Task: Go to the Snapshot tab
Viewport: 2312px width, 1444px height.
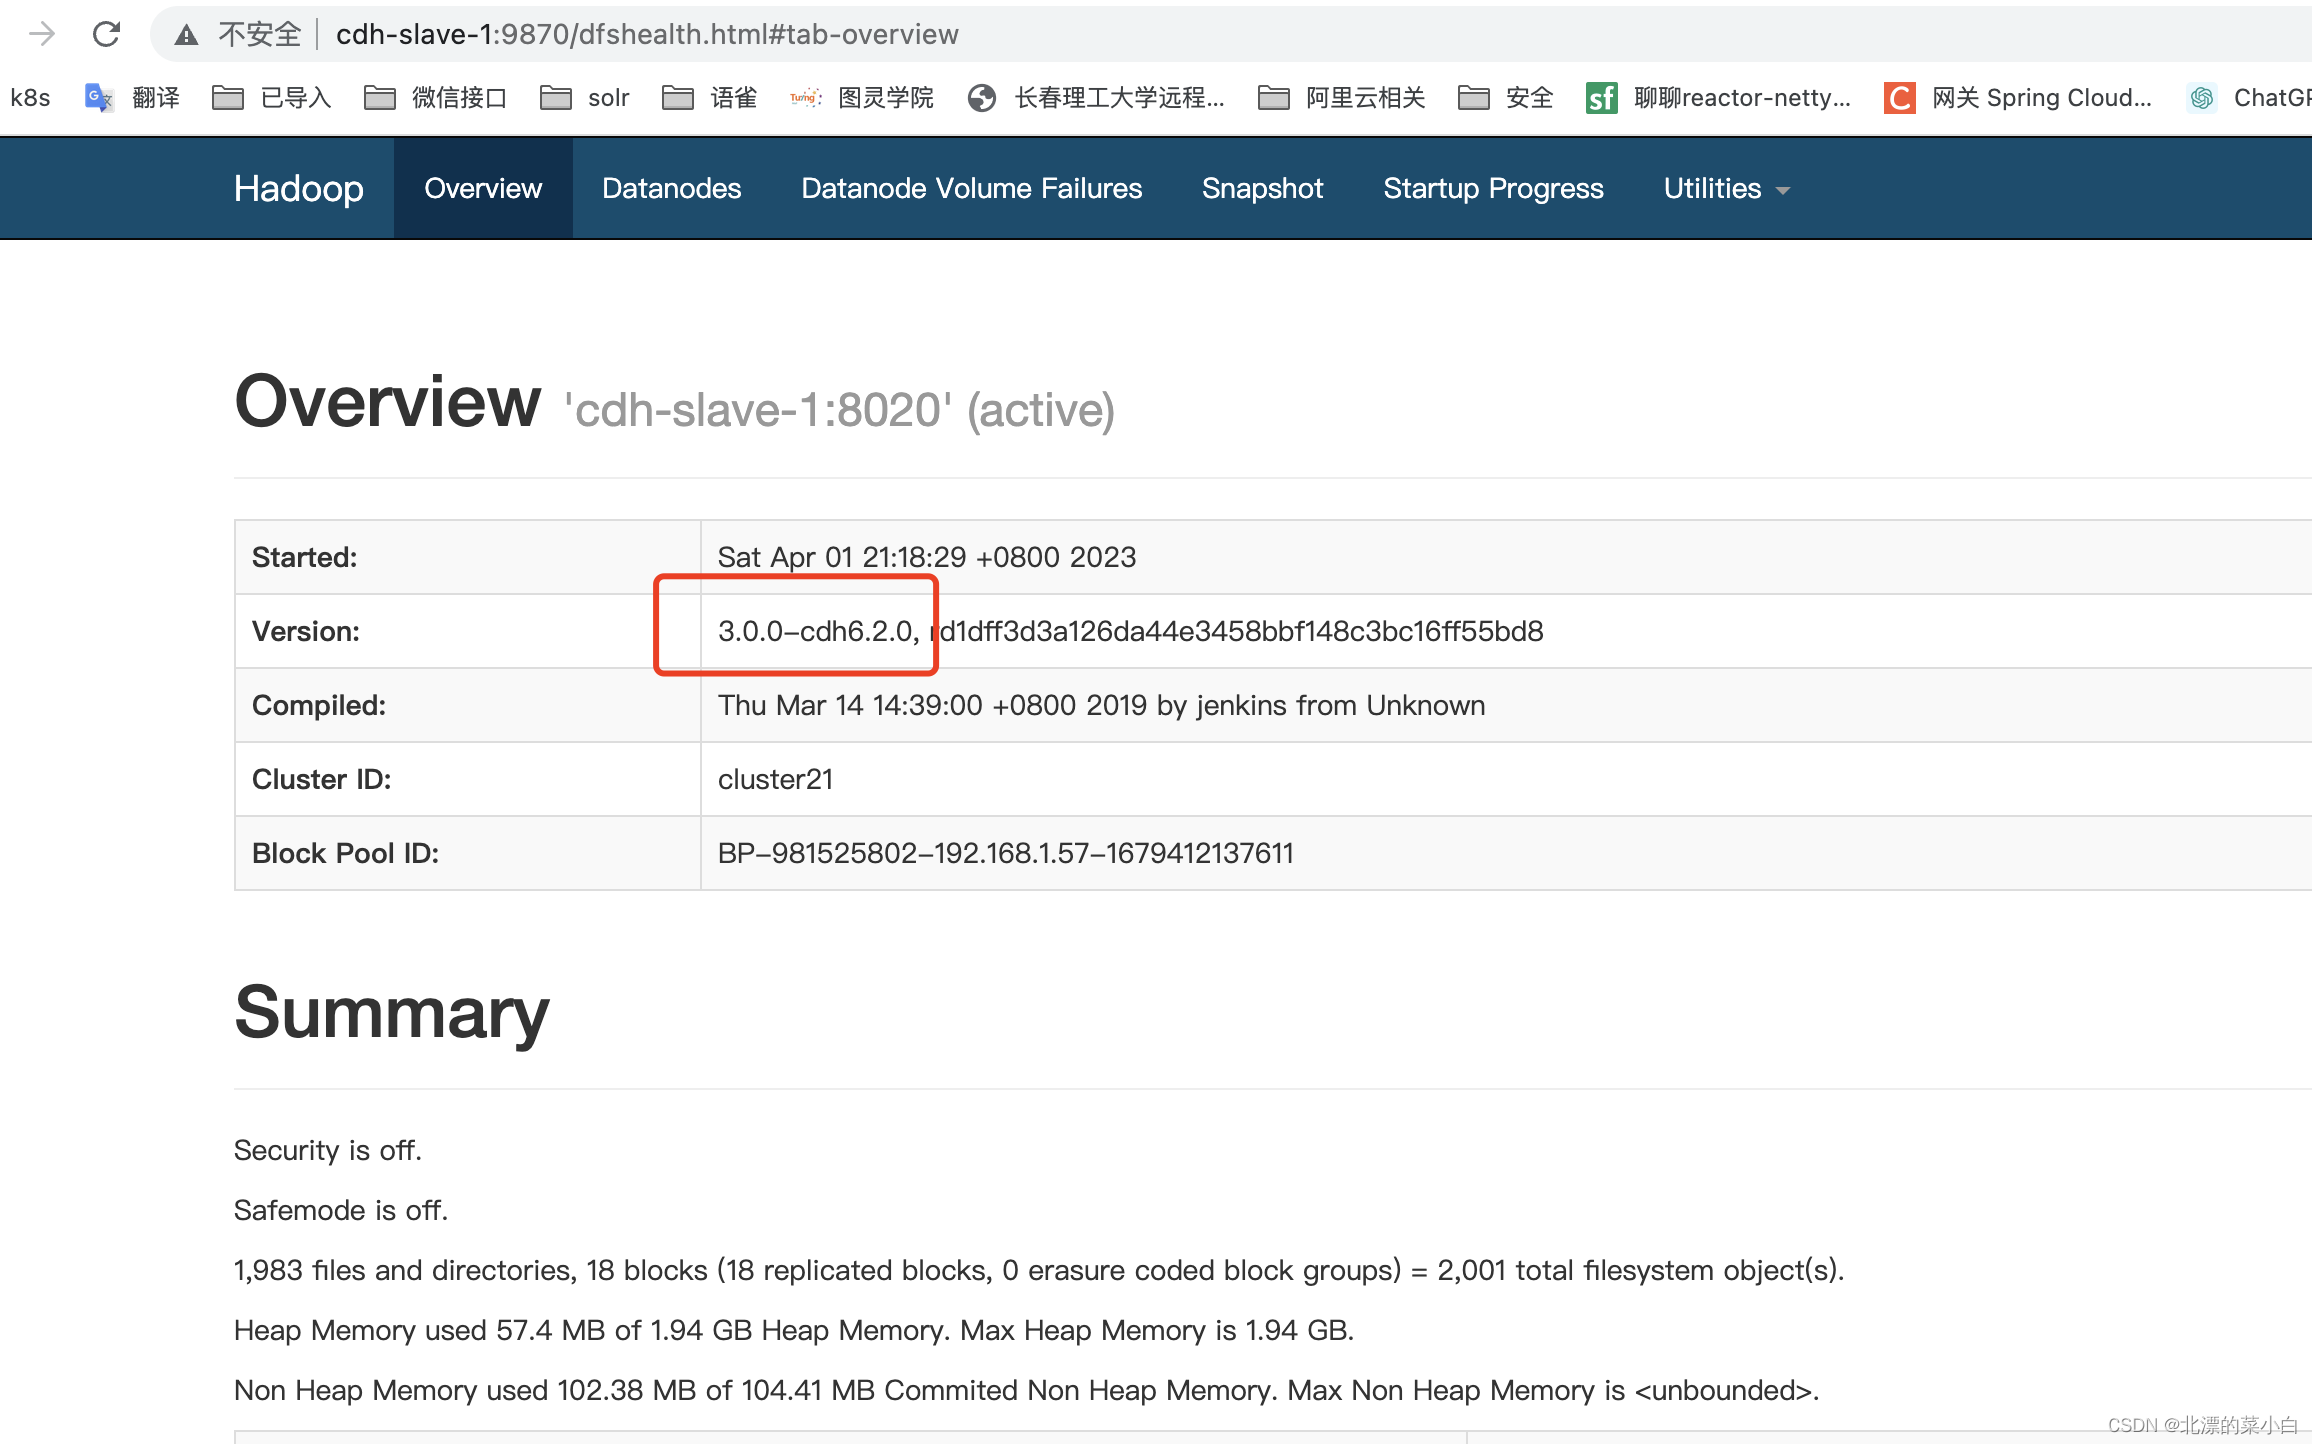Action: pos(1262,188)
